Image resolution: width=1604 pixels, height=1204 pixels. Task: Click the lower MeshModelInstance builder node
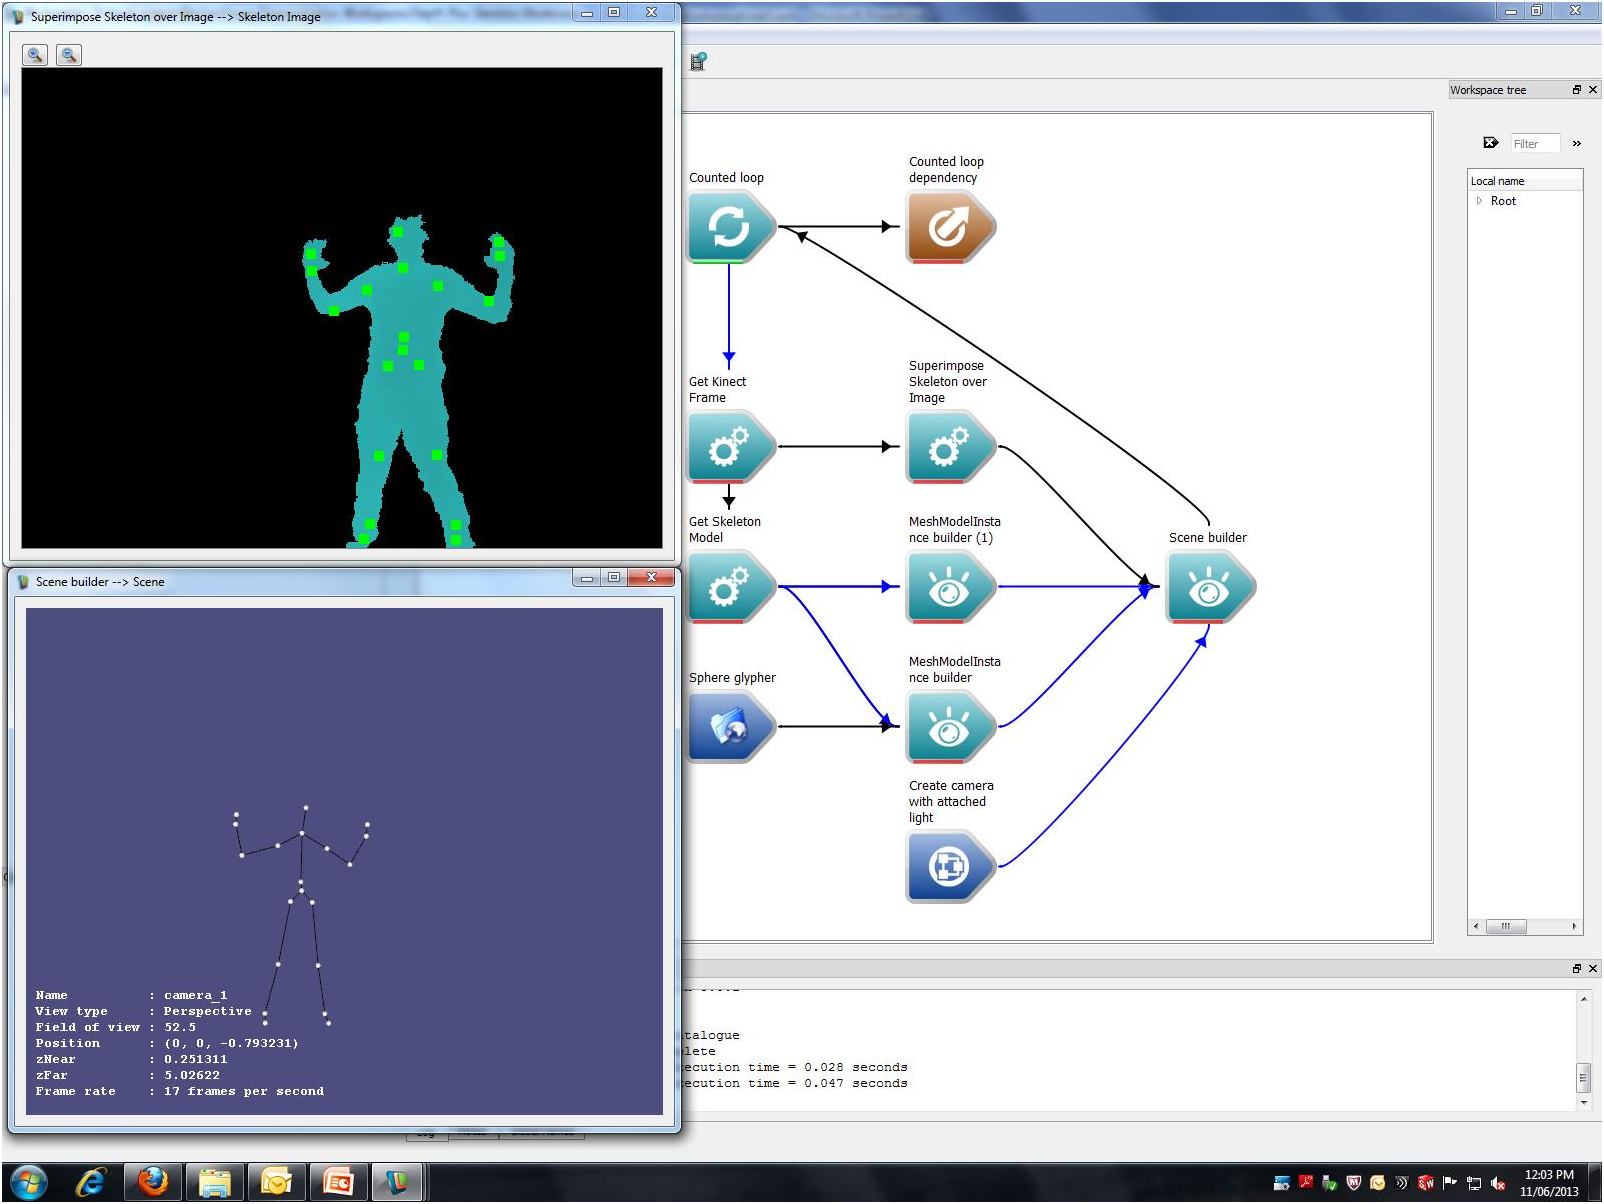tap(949, 727)
